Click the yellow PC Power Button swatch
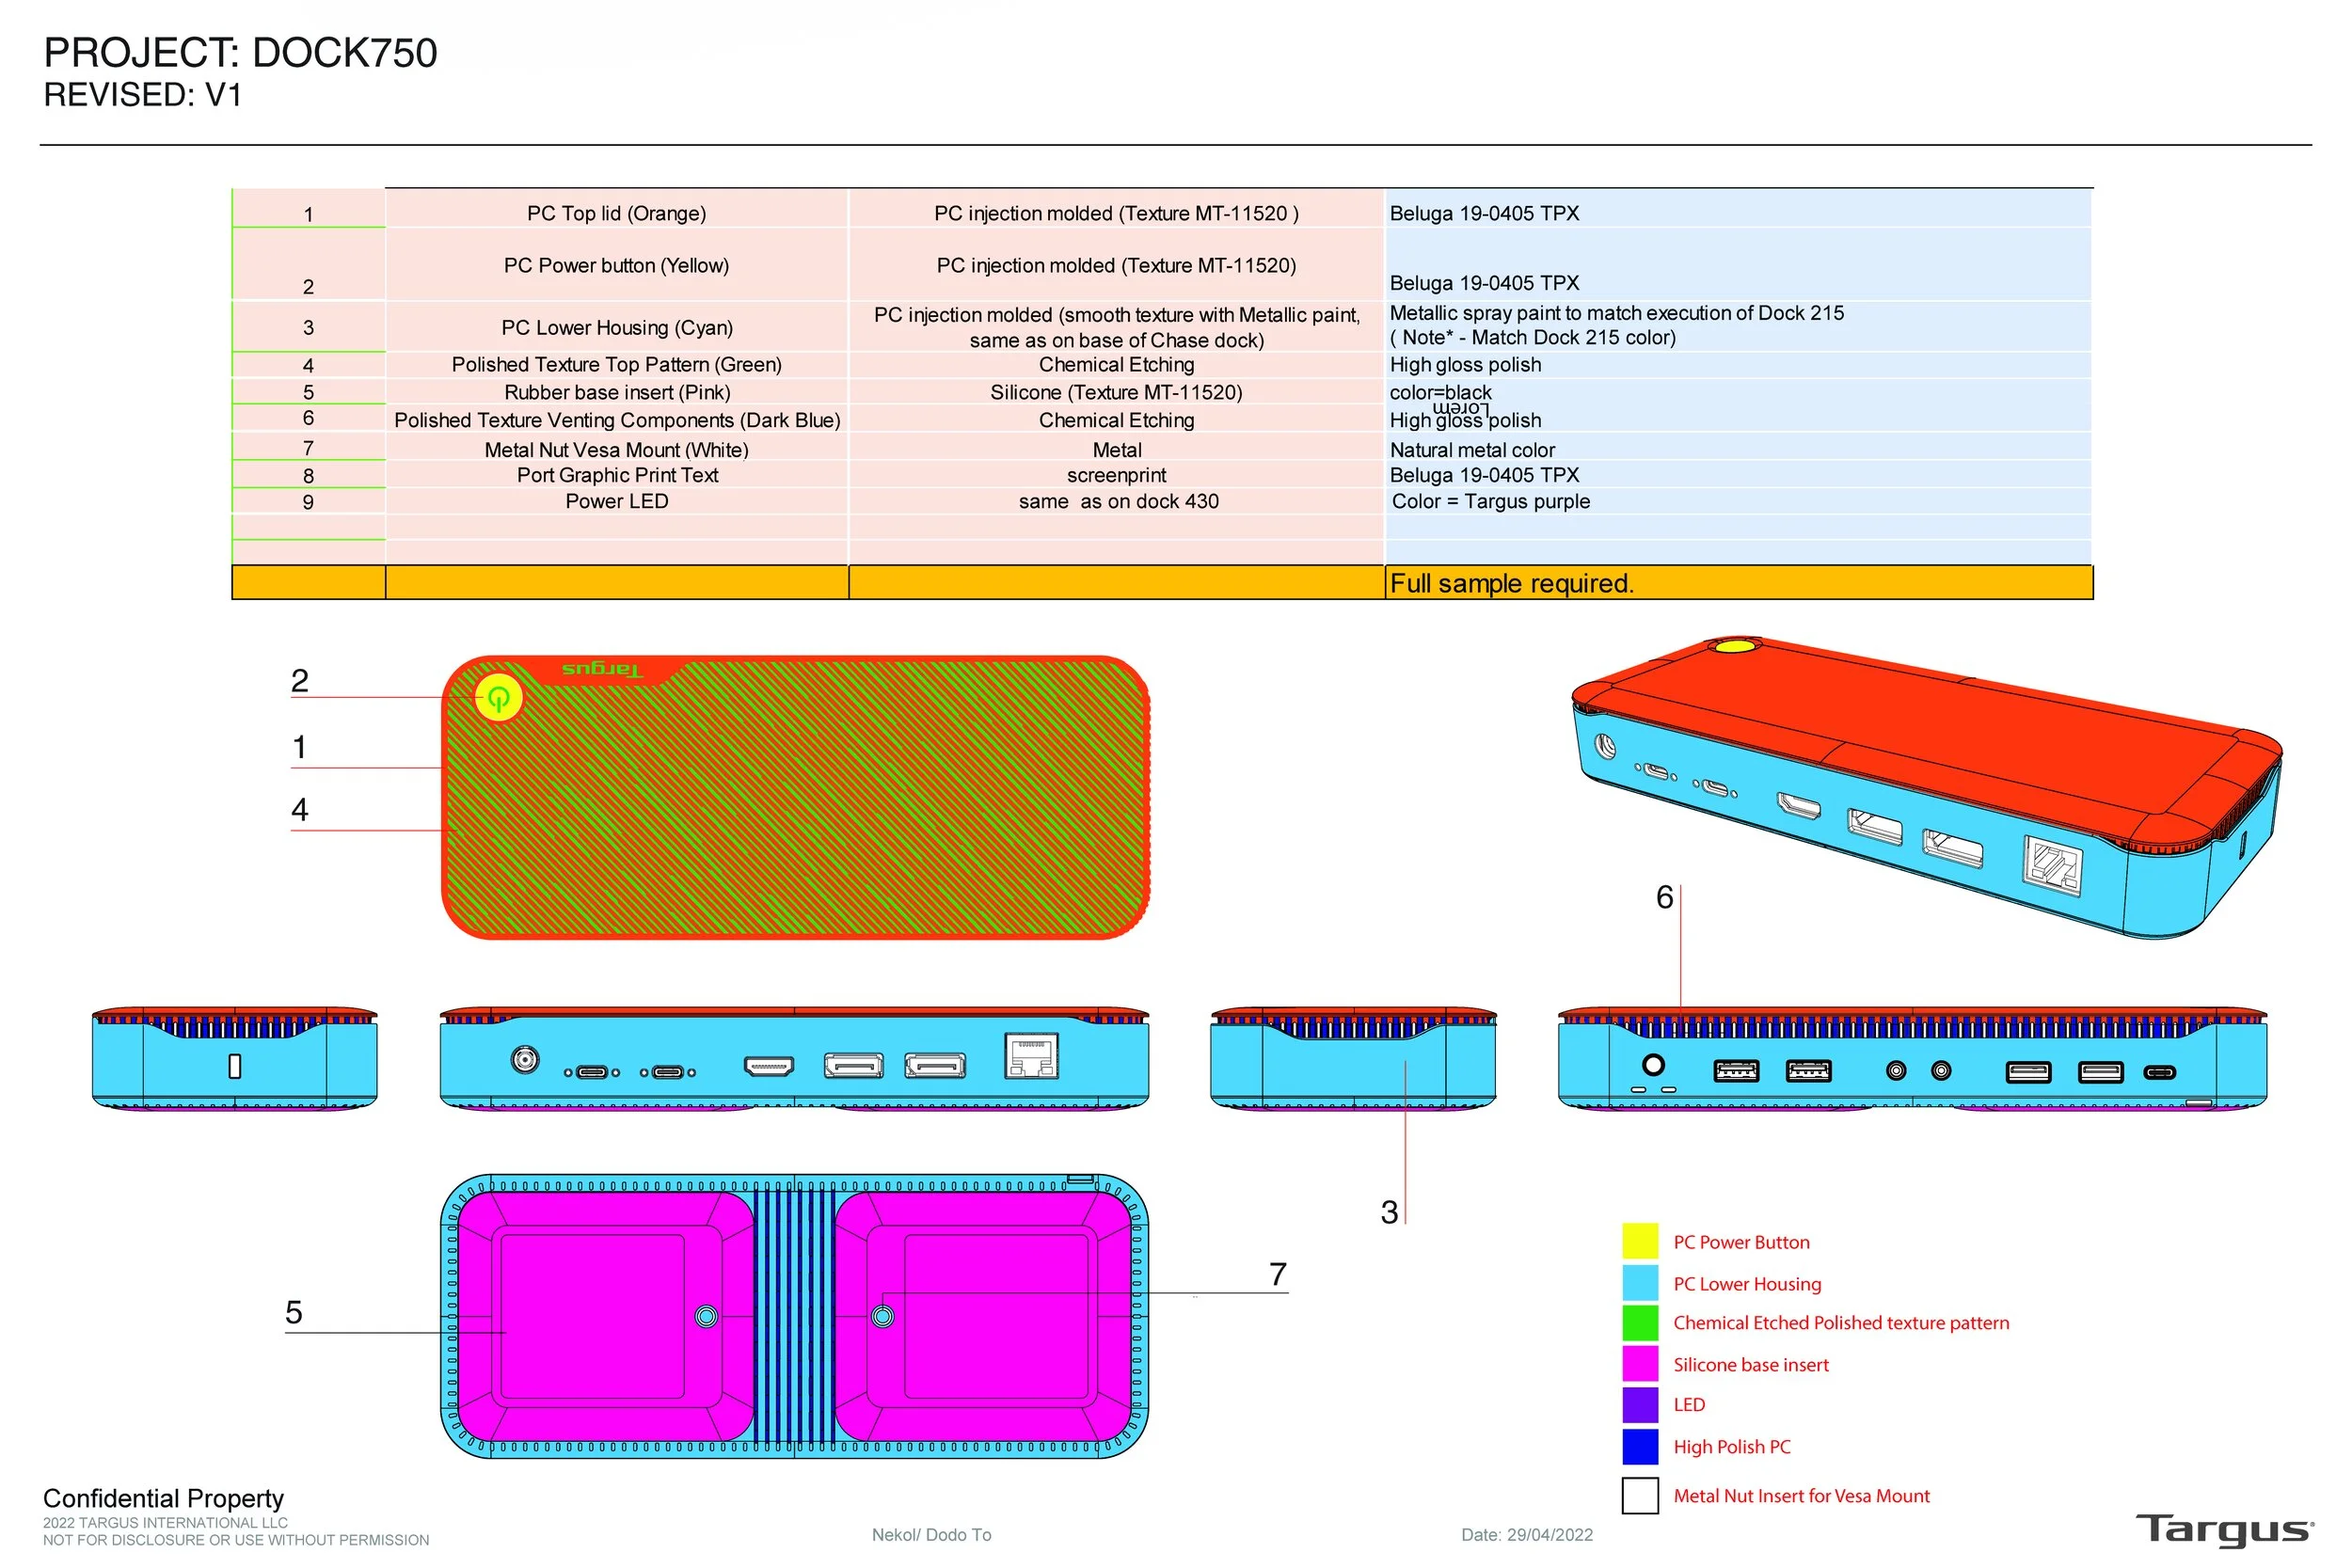The height and width of the screenshot is (1568, 2352). pos(1639,1241)
